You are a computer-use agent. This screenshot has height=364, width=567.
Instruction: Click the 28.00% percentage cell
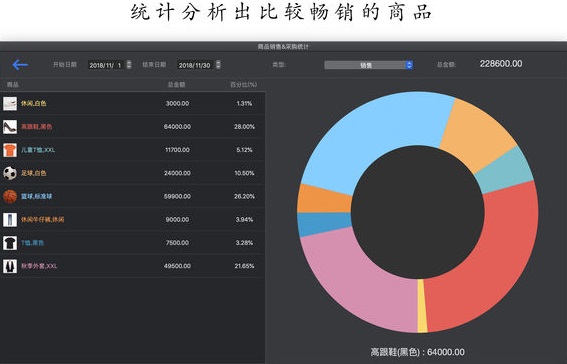[244, 127]
